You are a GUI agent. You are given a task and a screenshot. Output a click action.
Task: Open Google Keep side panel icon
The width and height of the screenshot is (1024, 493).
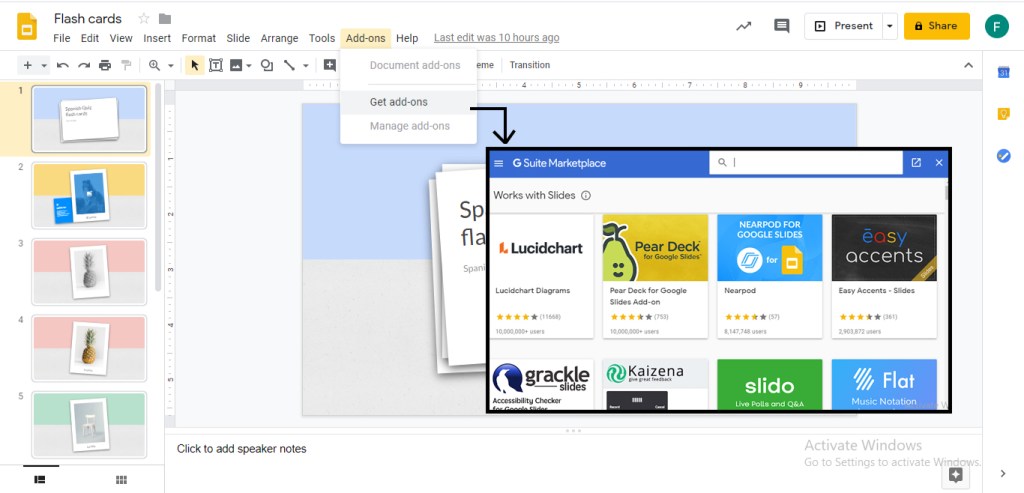[1003, 114]
